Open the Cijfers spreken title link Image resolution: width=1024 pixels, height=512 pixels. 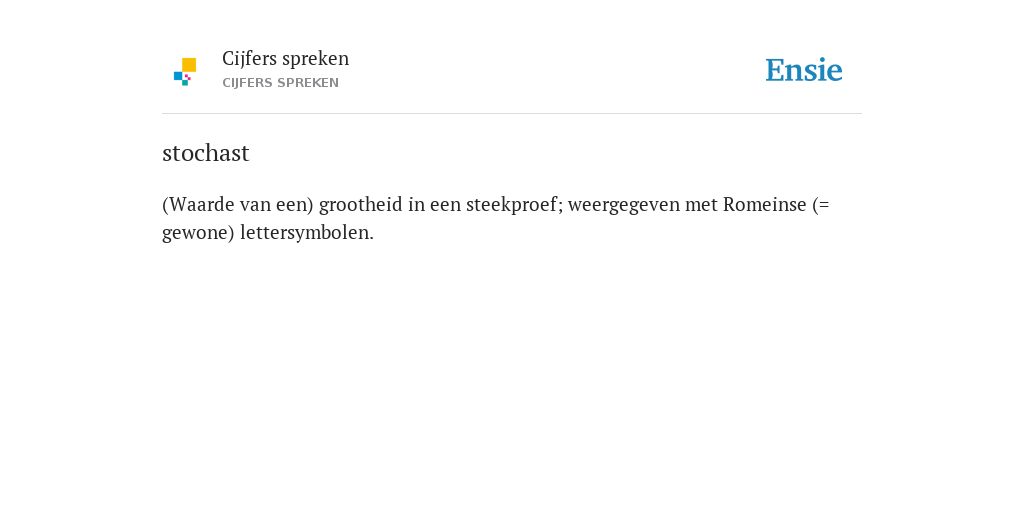(x=285, y=59)
